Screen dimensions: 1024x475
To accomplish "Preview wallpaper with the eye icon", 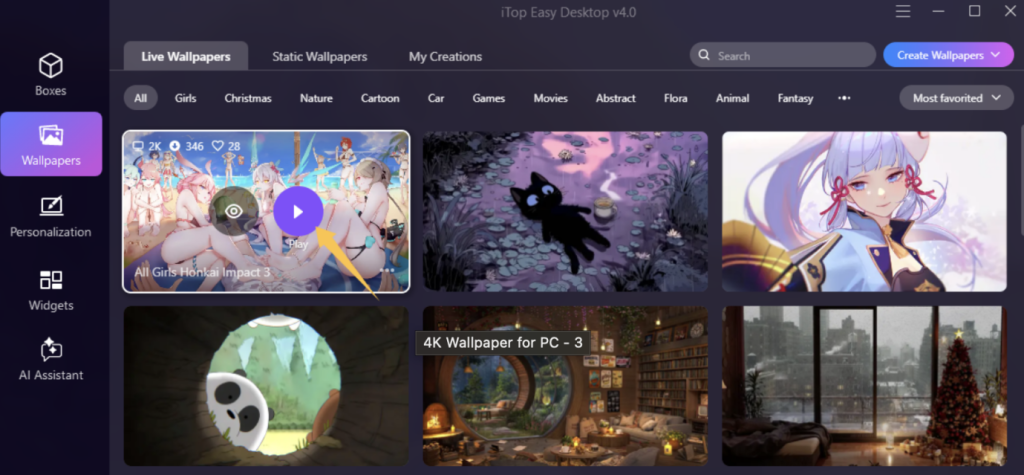I will pos(233,211).
